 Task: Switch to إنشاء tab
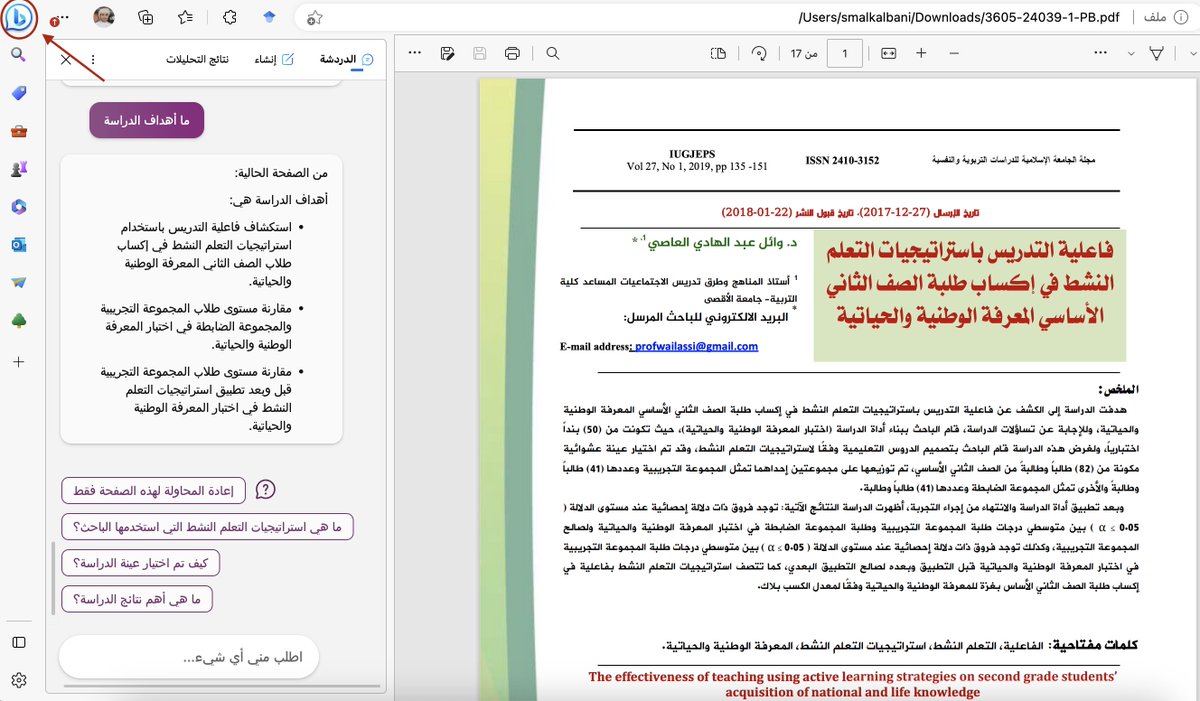click(274, 60)
